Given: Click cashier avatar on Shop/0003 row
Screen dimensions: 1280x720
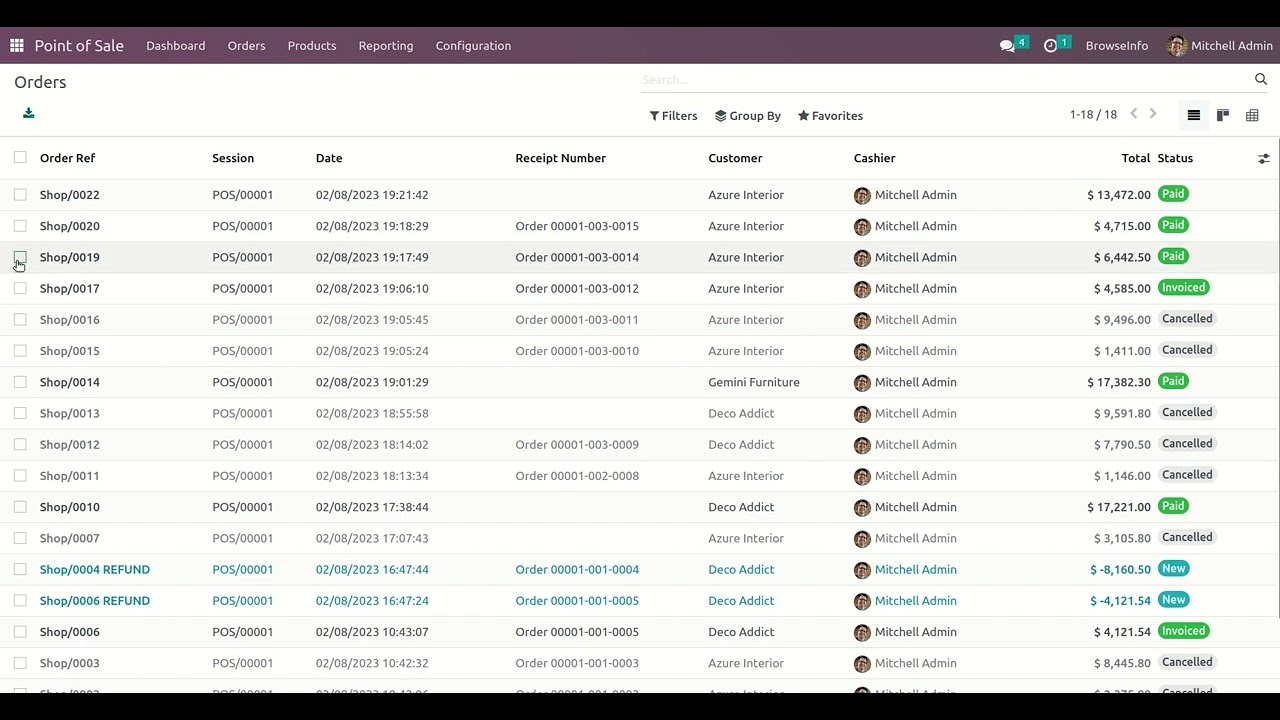Looking at the screenshot, I should click(x=862, y=663).
